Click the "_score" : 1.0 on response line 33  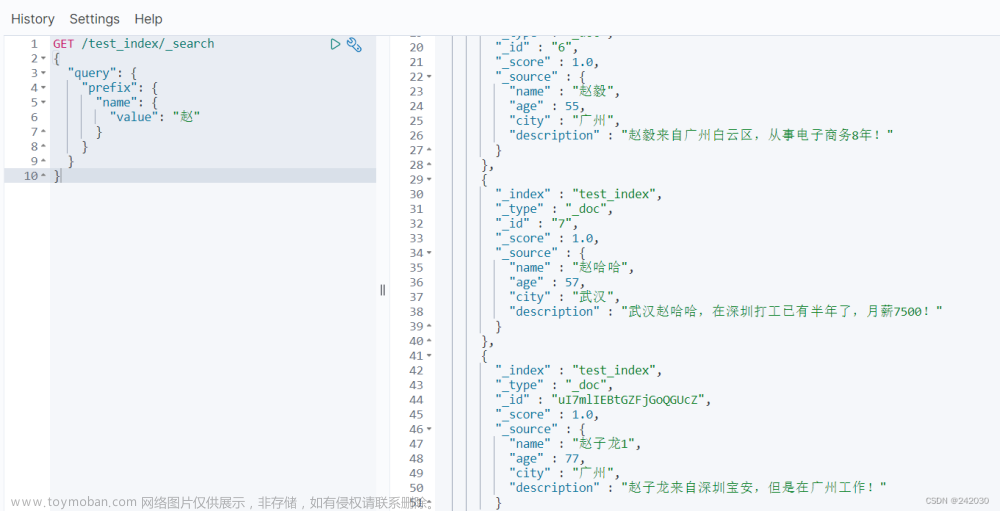tap(548, 238)
